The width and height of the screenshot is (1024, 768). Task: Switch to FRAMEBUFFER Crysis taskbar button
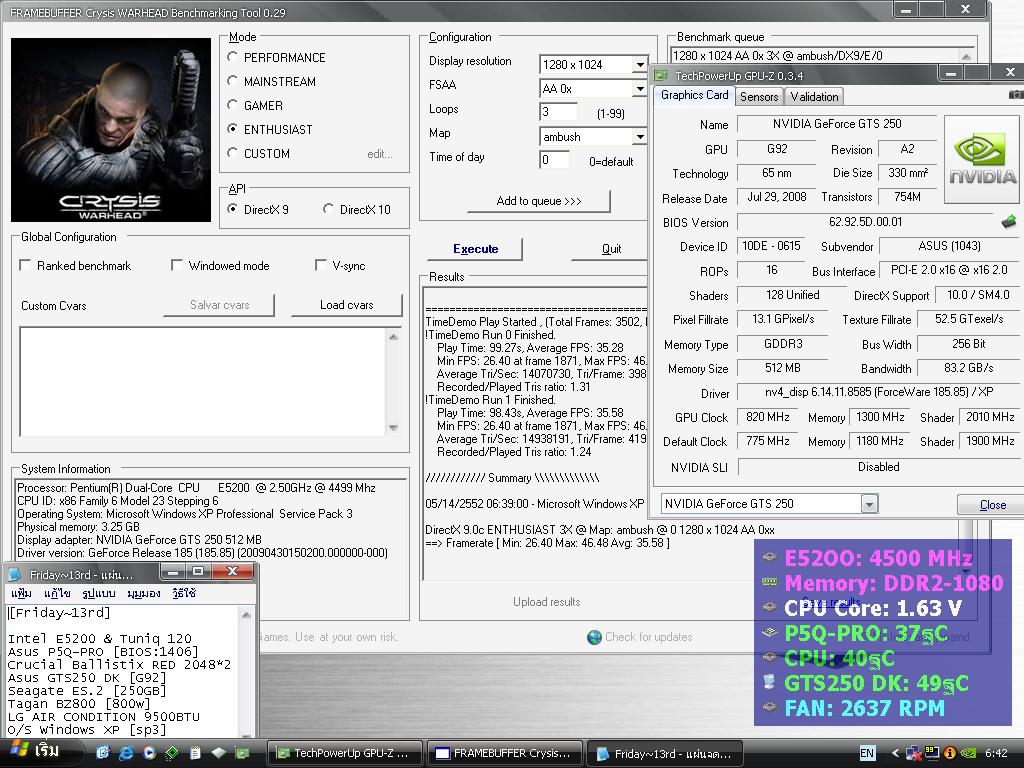[504, 753]
